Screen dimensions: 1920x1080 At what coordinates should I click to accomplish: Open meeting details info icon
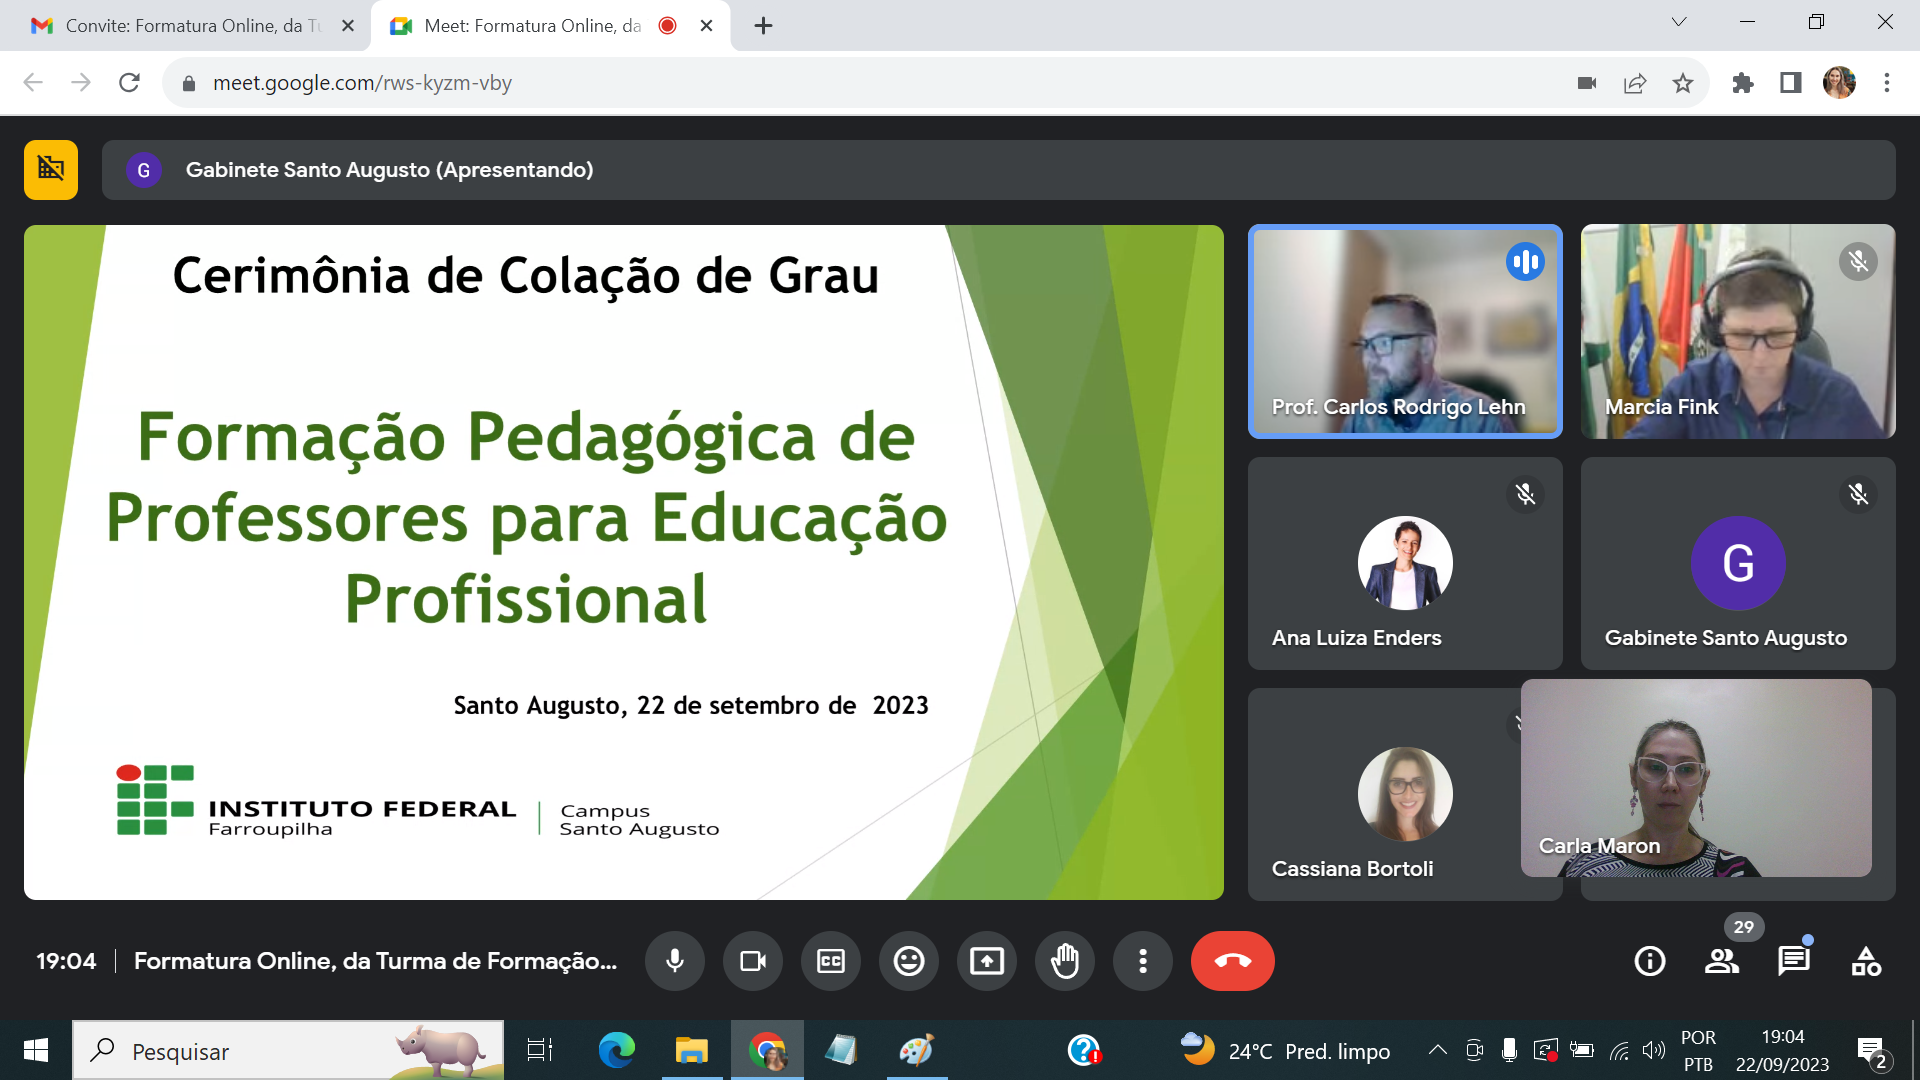tap(1649, 961)
